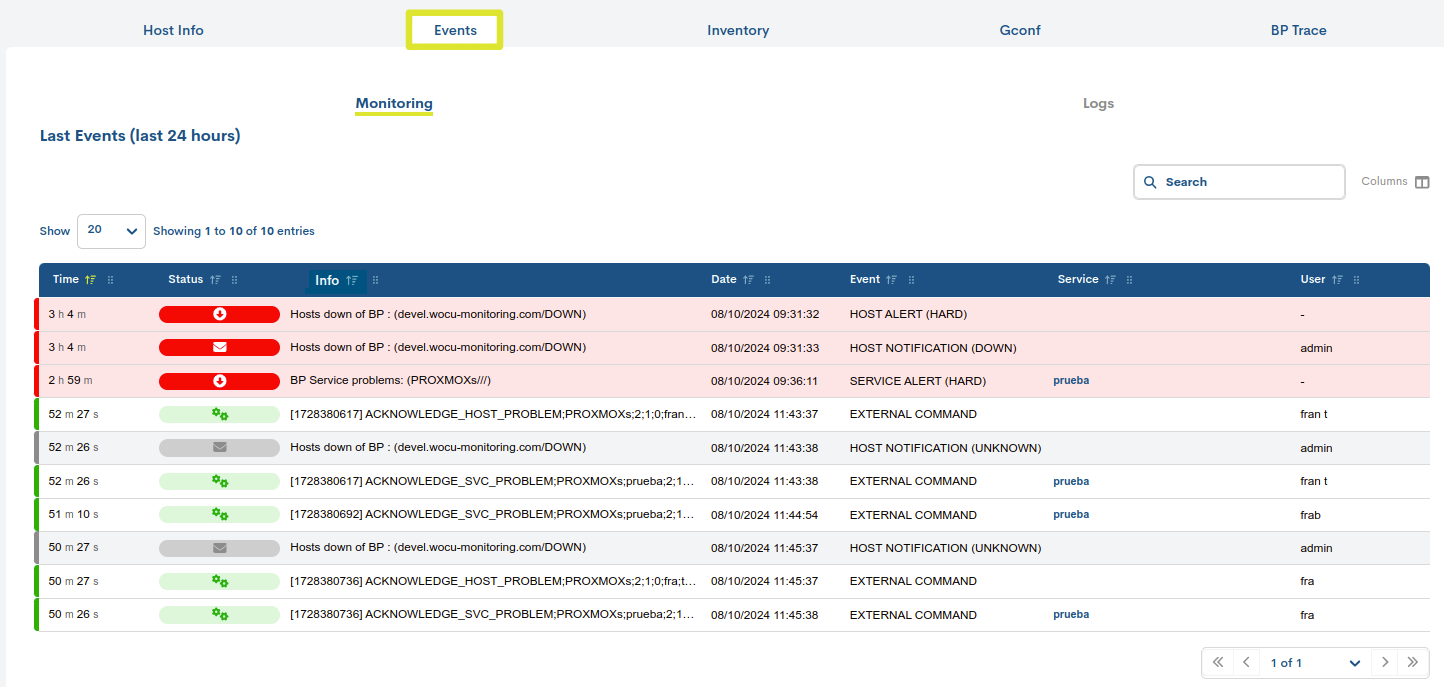Jump to the first page with double-chevron icon
This screenshot has height=687, width=1444.
pos(1218,662)
